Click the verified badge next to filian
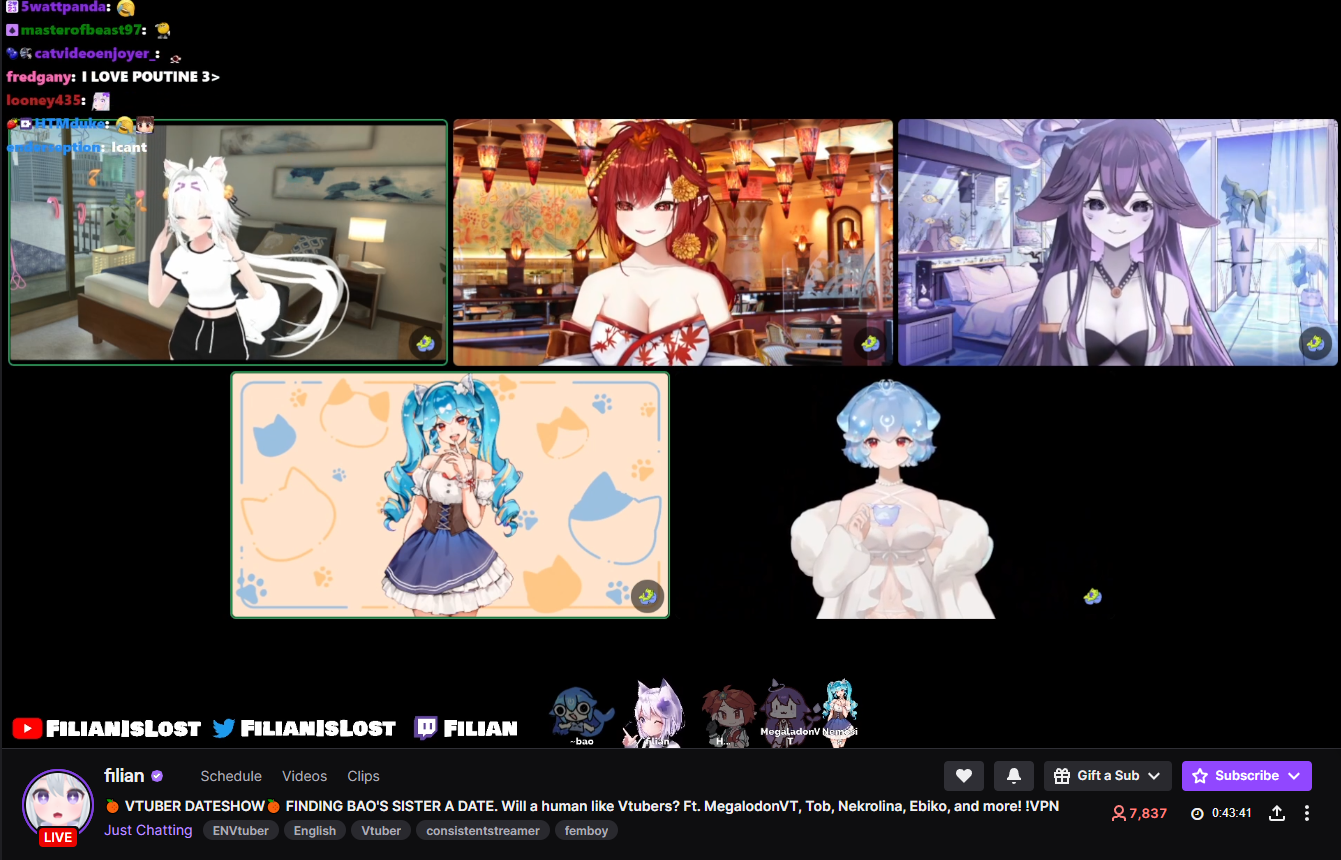The width and height of the screenshot is (1341, 860). 157,776
